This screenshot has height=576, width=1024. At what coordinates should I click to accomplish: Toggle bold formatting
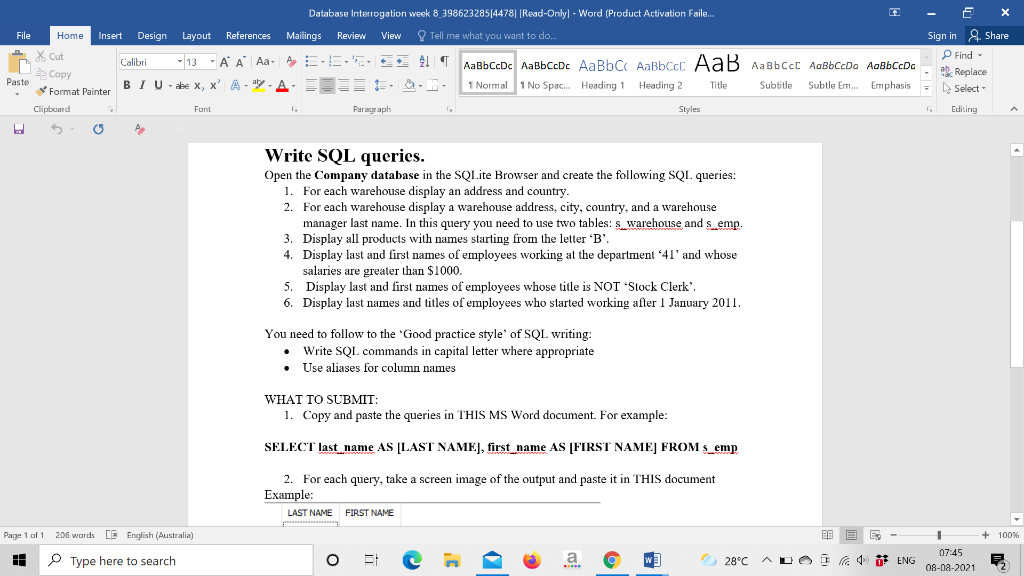tap(125, 85)
